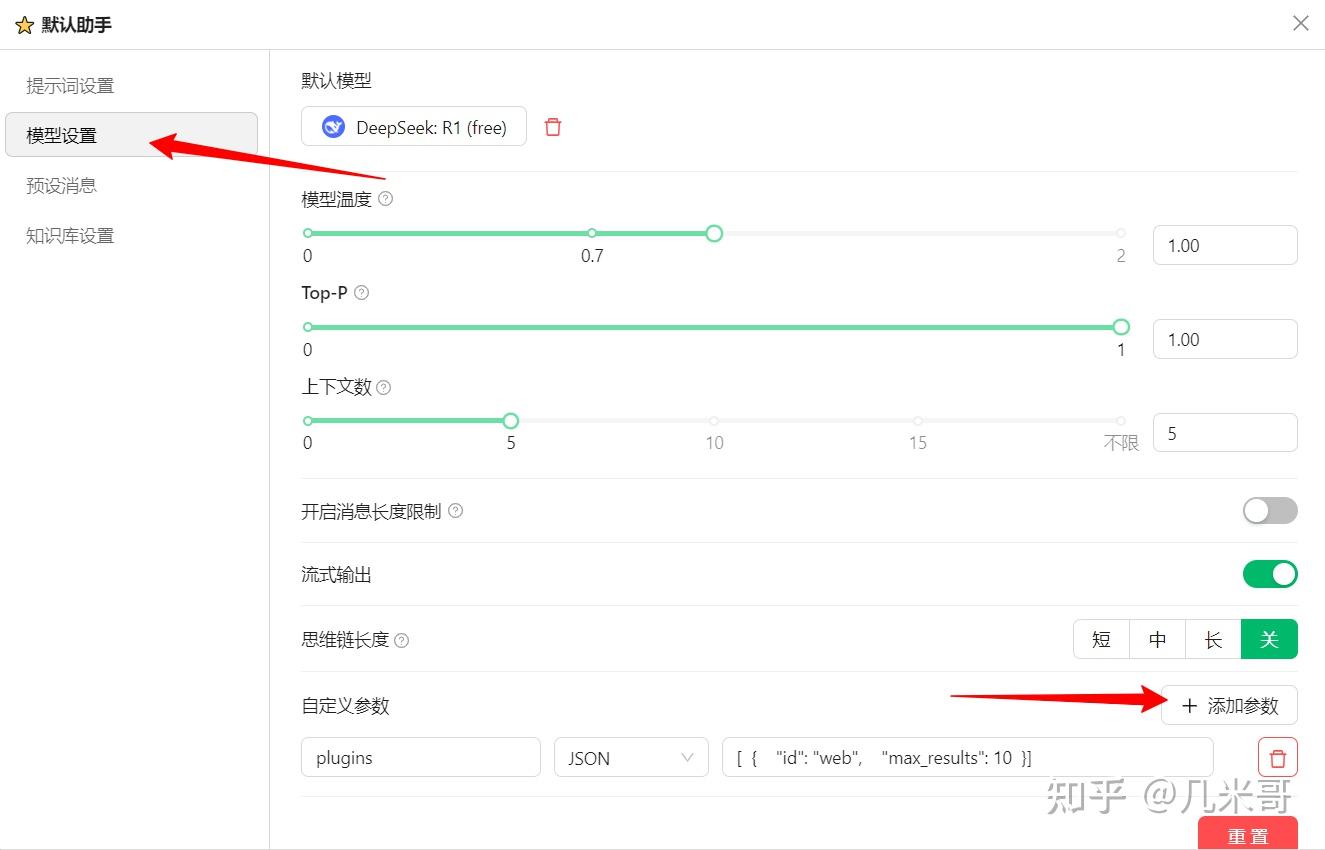Choose 长 for 思维链长度
The image size is (1325, 850).
click(x=1213, y=639)
